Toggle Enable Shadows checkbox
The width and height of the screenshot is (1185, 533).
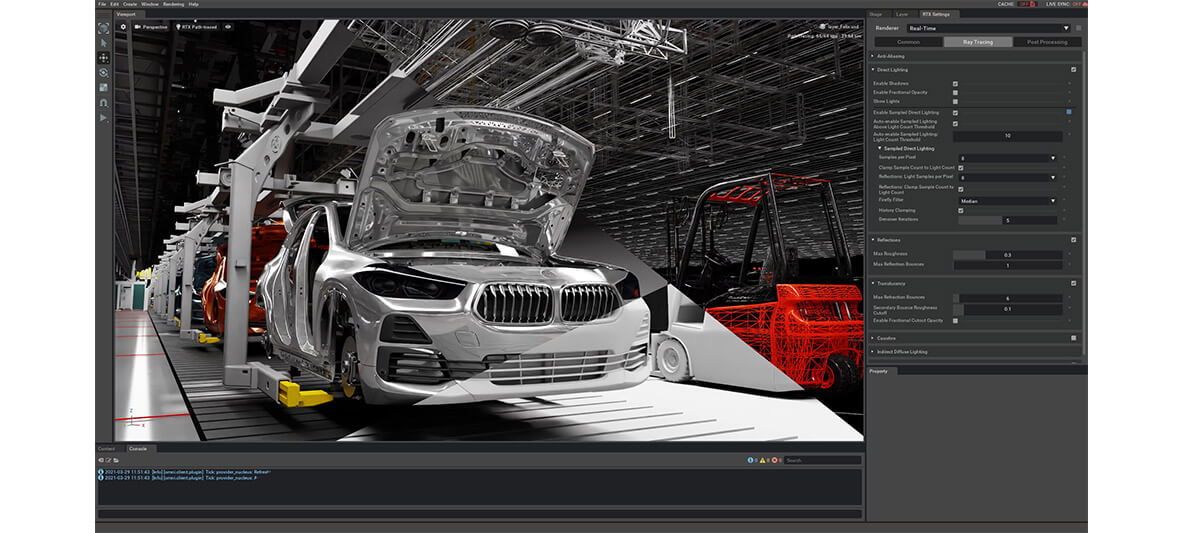[955, 83]
